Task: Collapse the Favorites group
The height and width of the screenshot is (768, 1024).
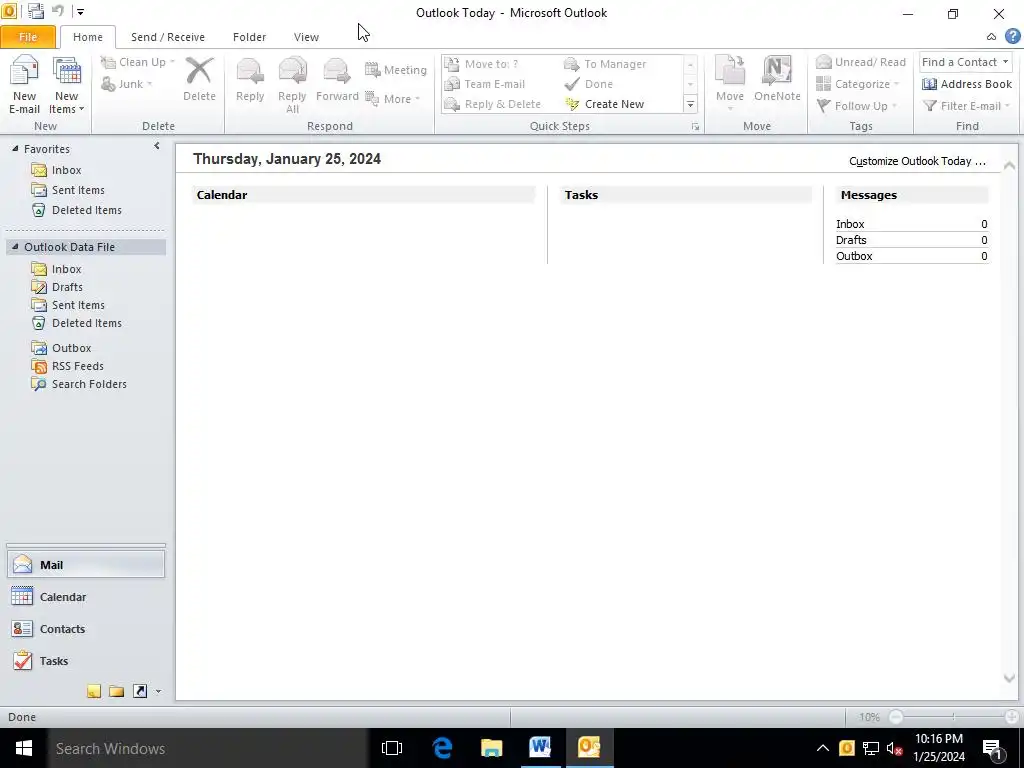Action: pyautogui.click(x=15, y=149)
